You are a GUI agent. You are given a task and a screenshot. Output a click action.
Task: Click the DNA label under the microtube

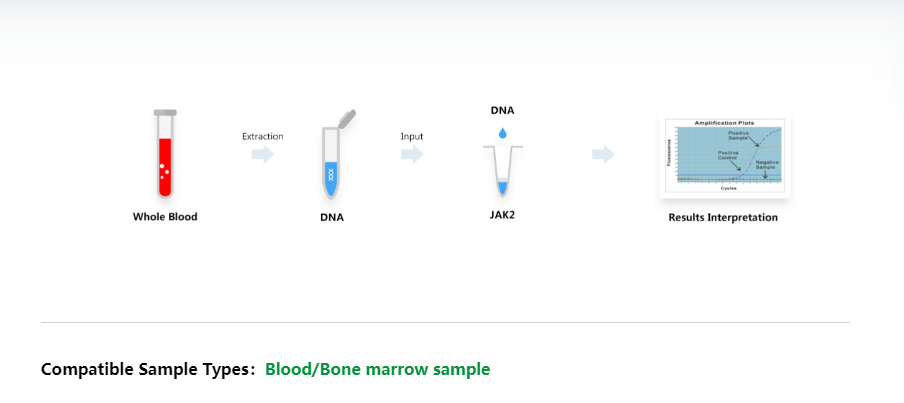pos(332,218)
